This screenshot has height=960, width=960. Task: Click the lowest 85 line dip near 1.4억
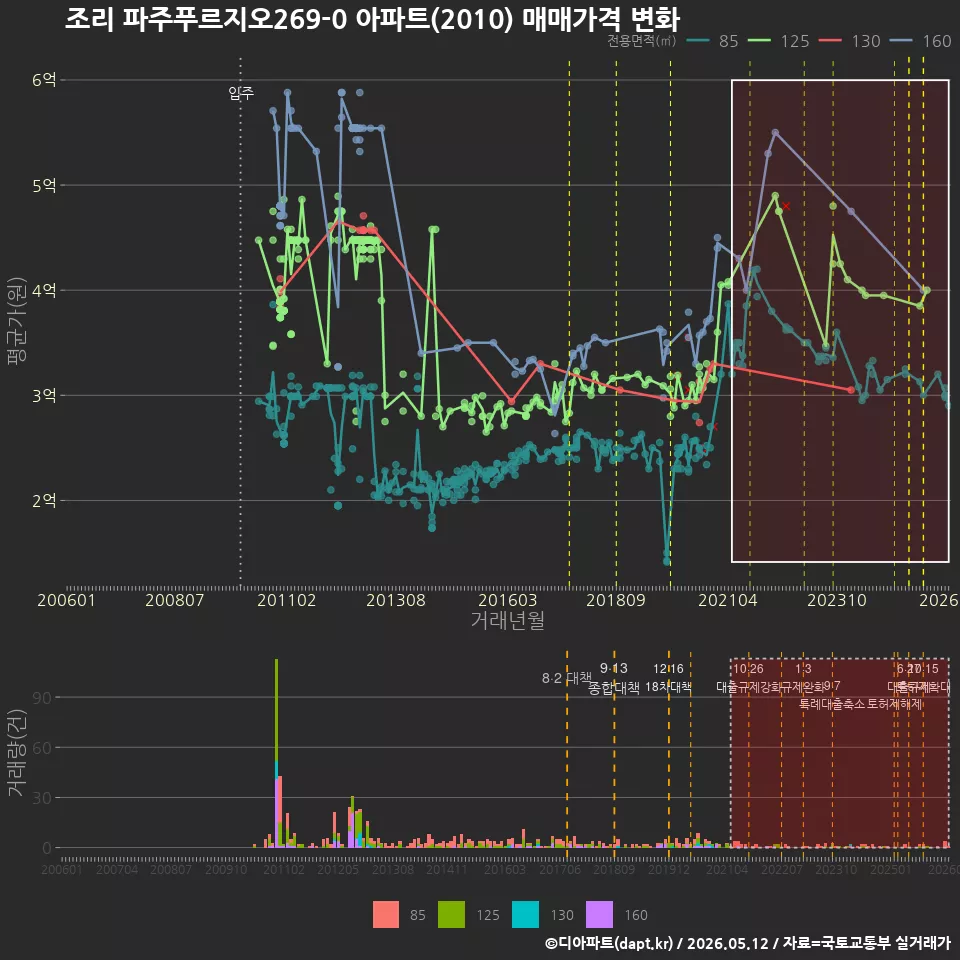click(667, 561)
